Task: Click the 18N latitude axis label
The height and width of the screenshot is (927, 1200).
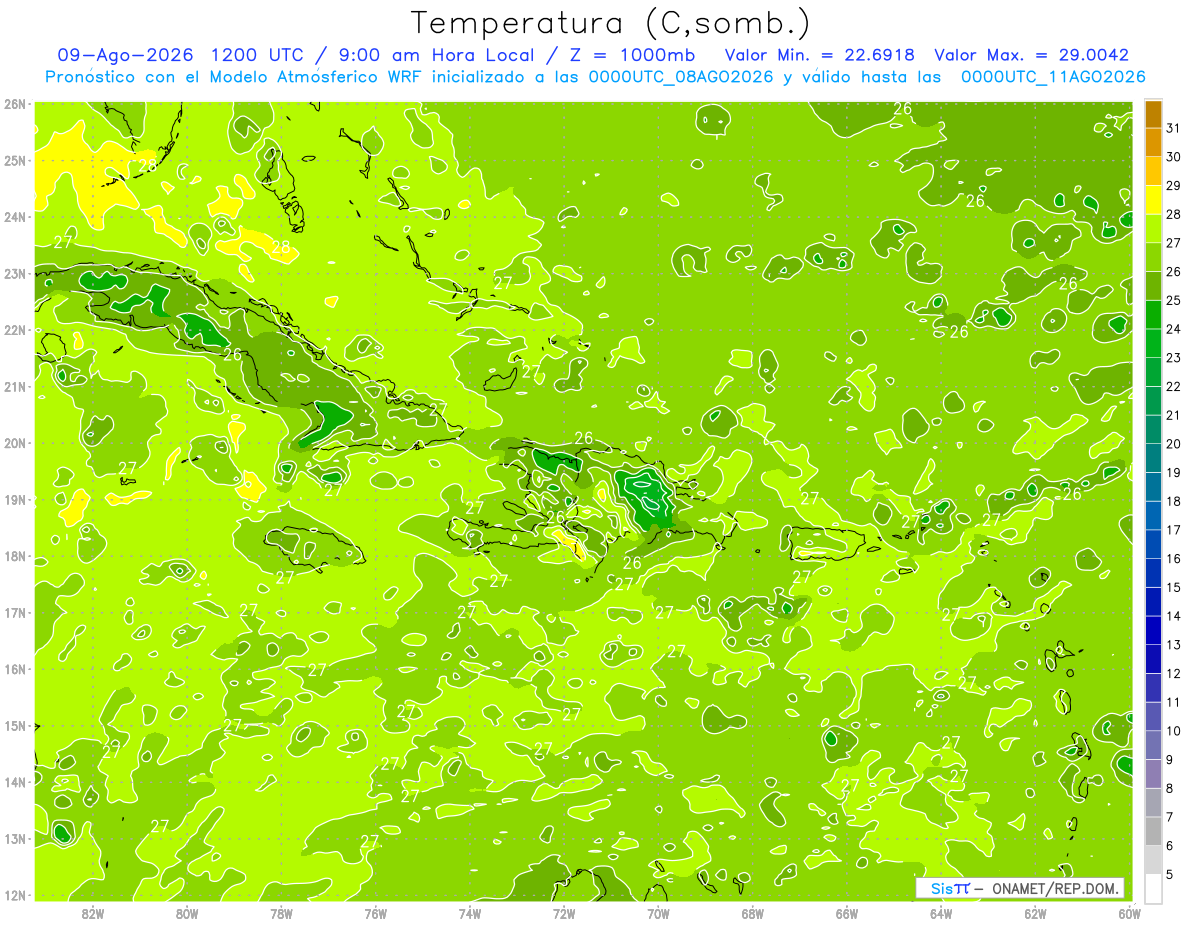Action: coord(14,556)
